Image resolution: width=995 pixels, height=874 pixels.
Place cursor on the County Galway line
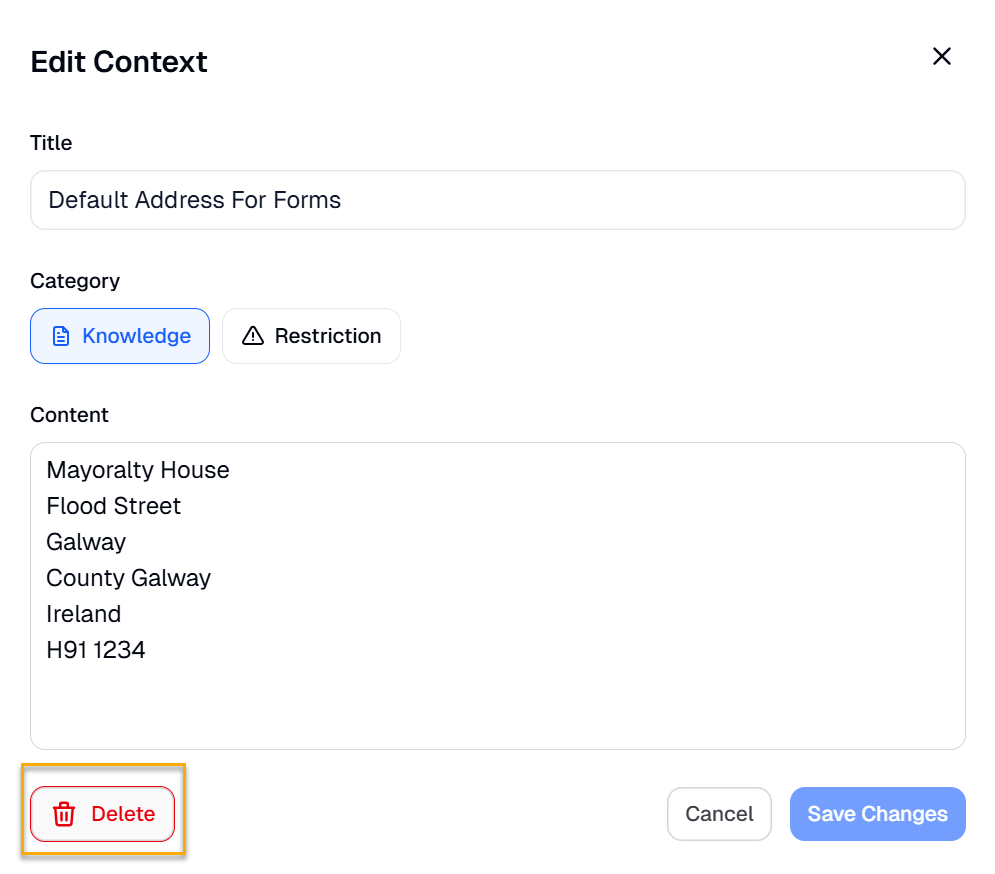(x=129, y=578)
